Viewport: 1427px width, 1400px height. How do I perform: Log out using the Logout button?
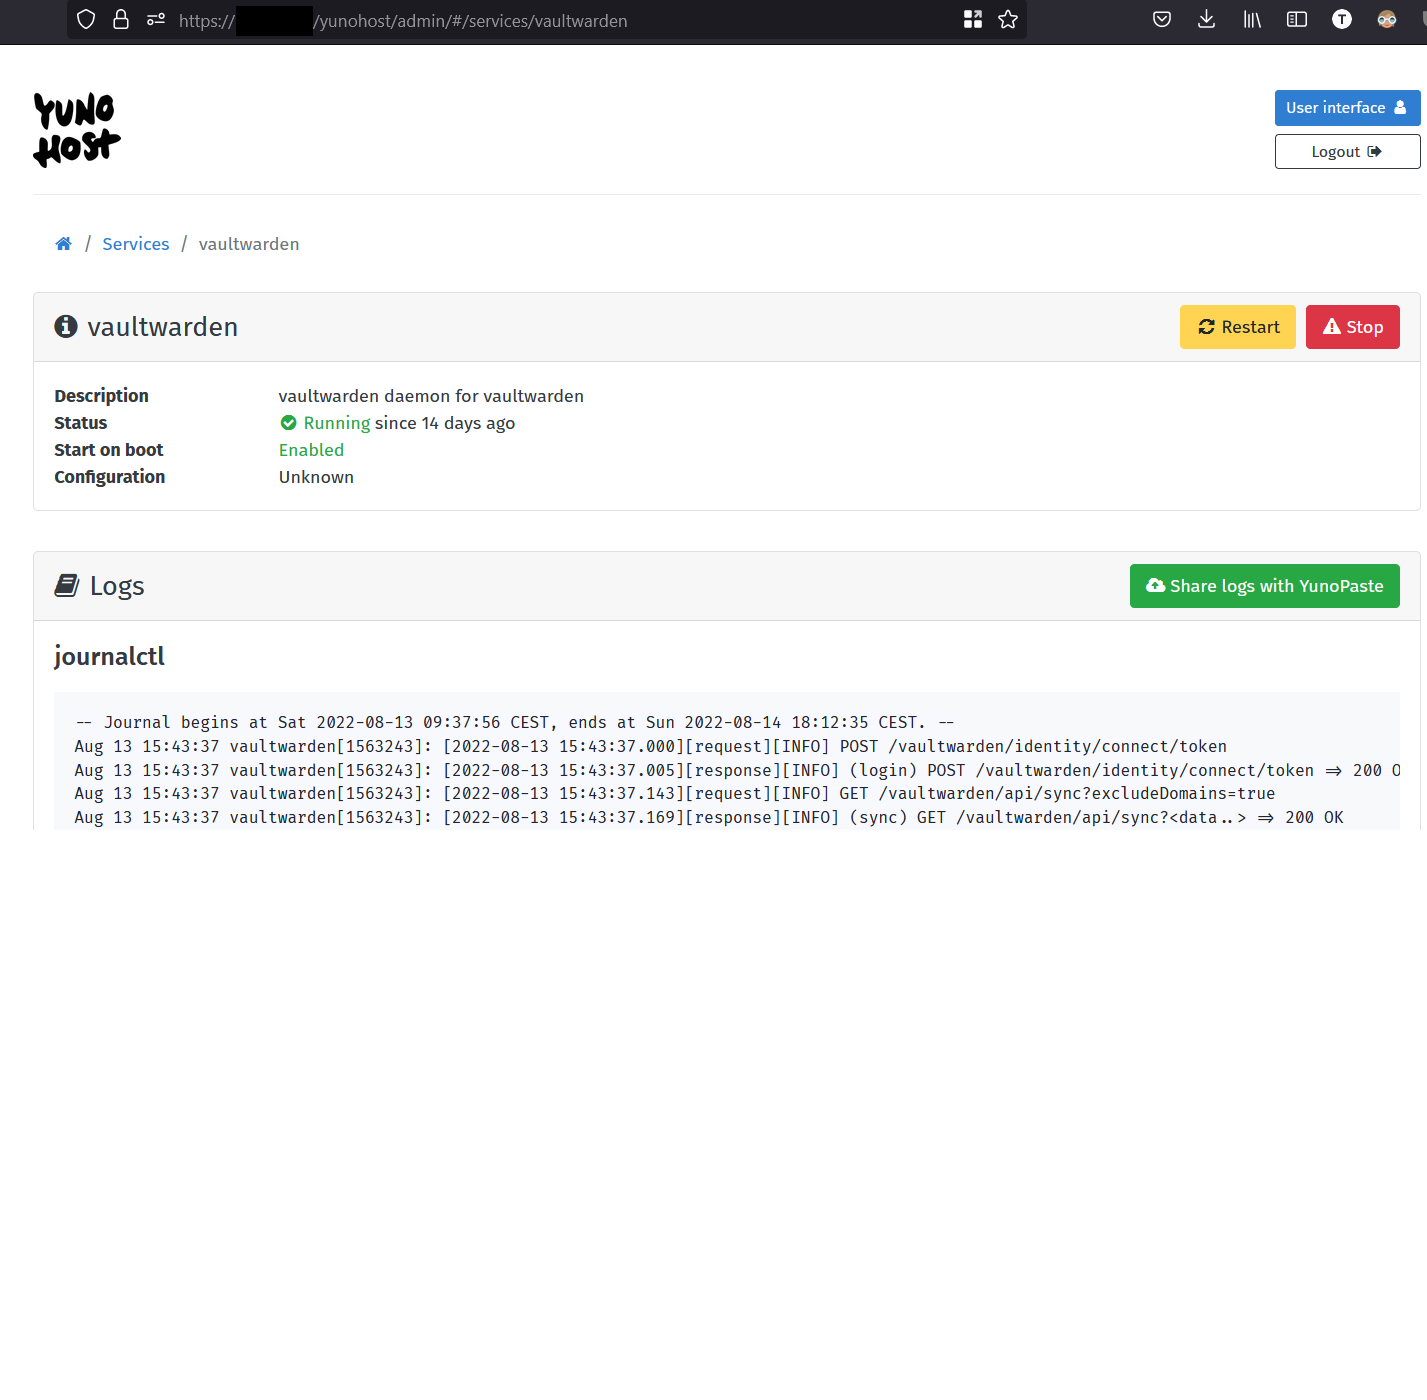click(1347, 152)
